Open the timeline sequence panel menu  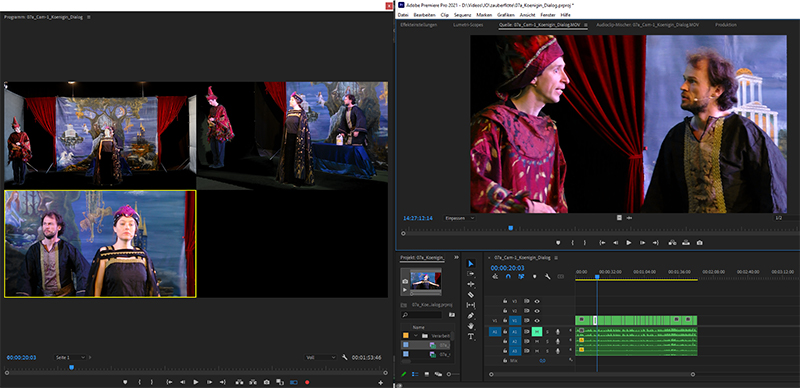556,258
